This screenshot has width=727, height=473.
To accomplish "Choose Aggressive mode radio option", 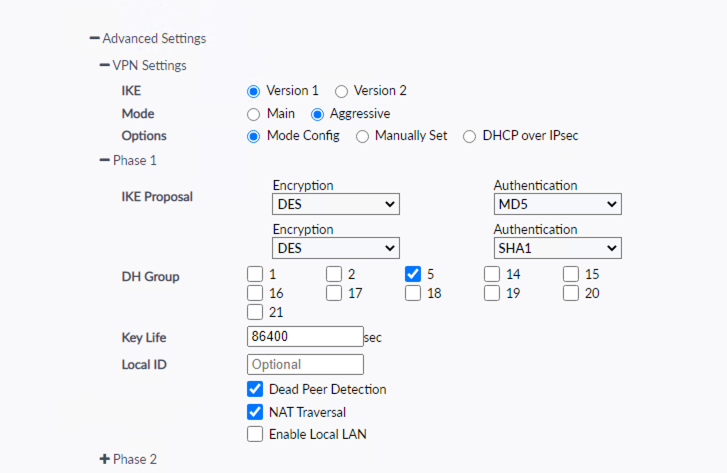I will point(318,114).
